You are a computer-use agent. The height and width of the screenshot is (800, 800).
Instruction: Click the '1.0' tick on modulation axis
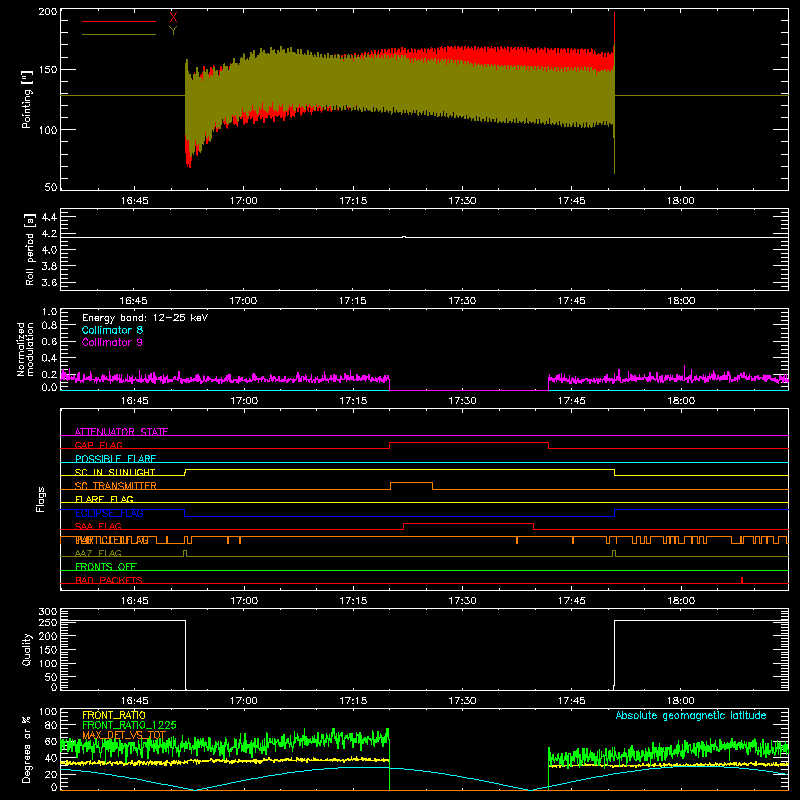[x=49, y=312]
